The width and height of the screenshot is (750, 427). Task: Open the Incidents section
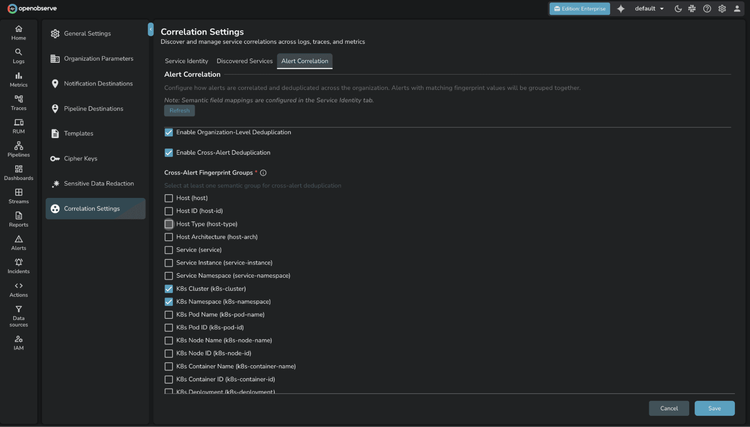point(18,265)
